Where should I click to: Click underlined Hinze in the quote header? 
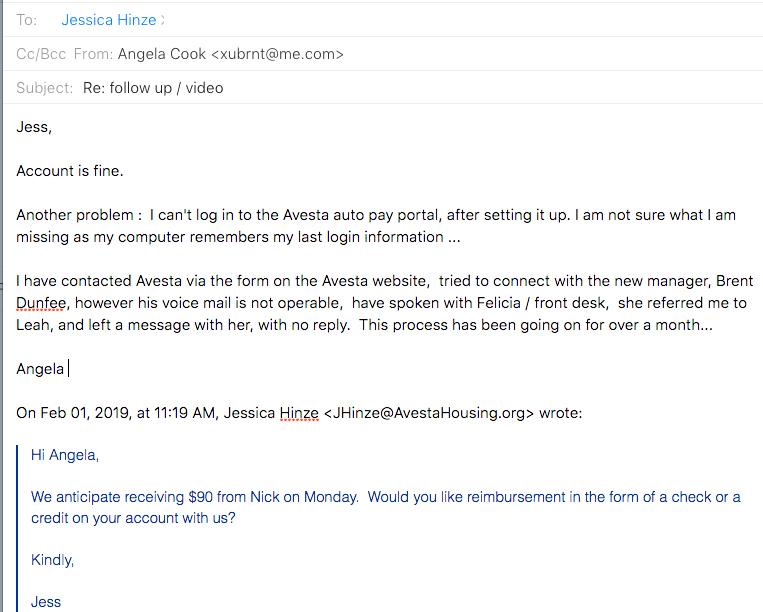[x=299, y=413]
